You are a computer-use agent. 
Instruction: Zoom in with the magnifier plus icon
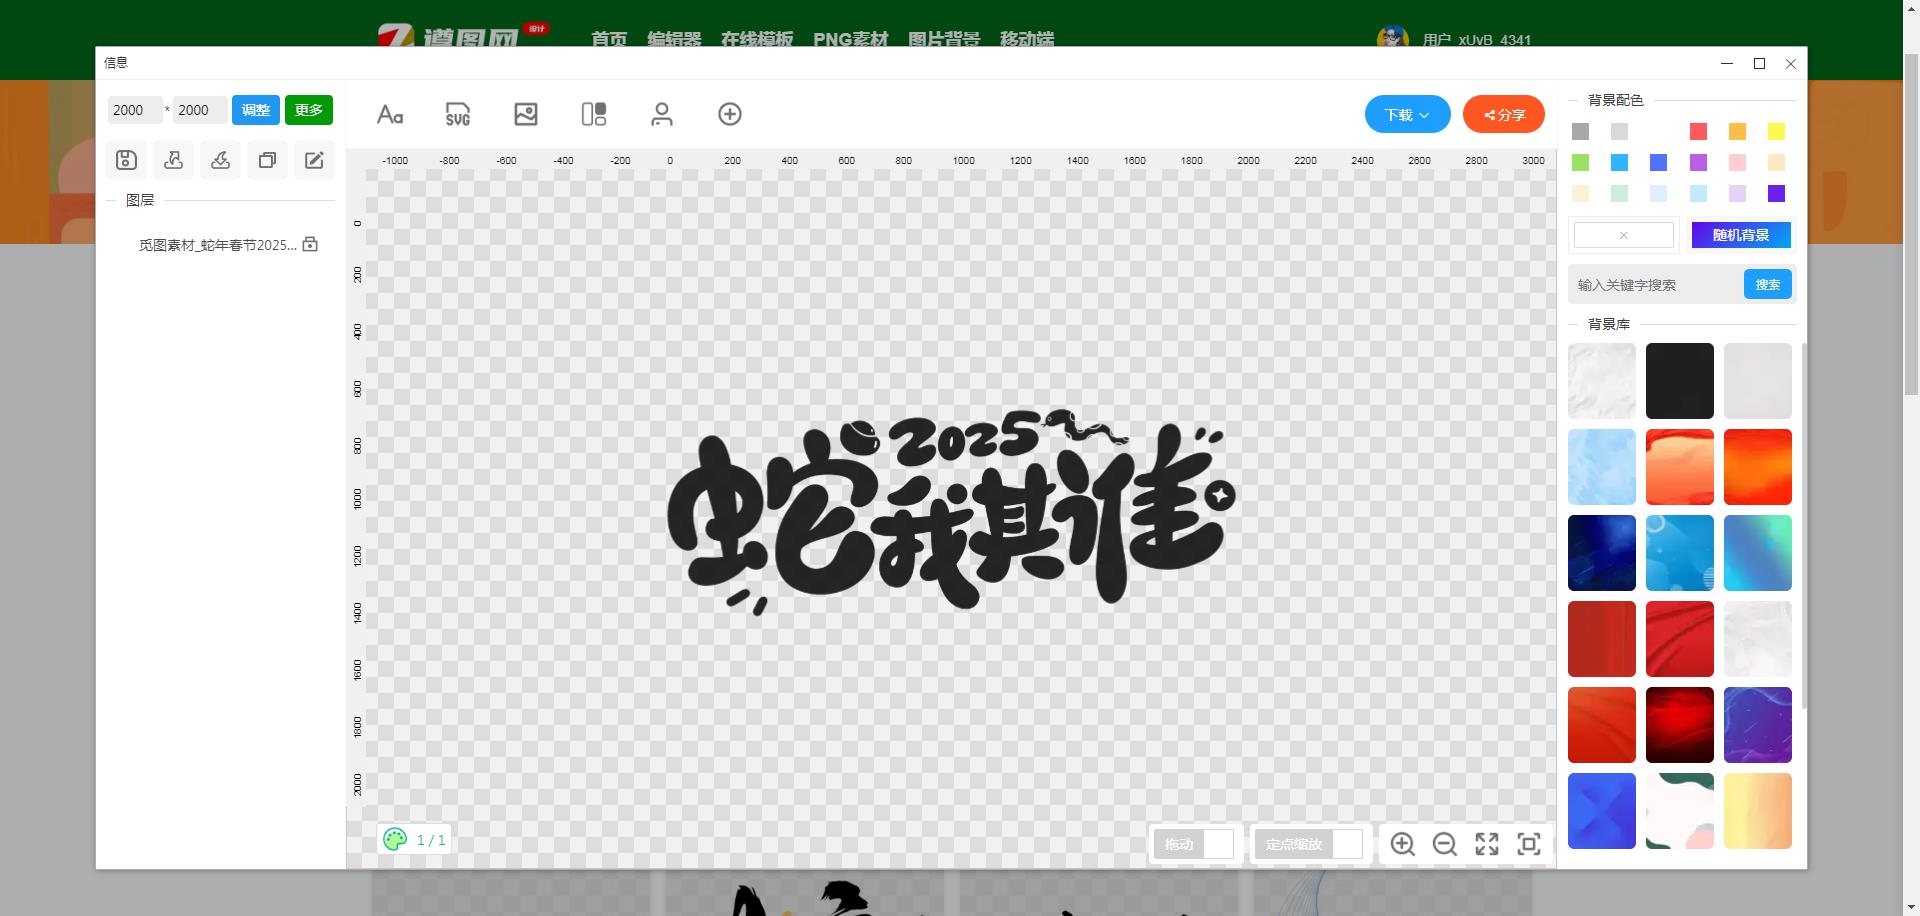pyautogui.click(x=1402, y=844)
